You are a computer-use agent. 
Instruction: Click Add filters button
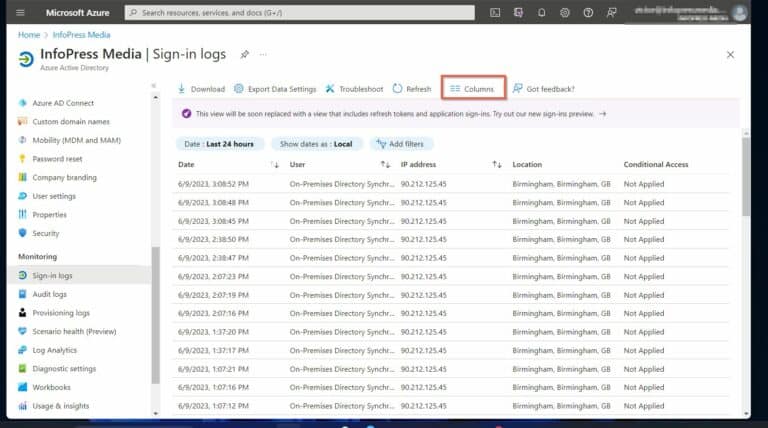click(x=400, y=144)
